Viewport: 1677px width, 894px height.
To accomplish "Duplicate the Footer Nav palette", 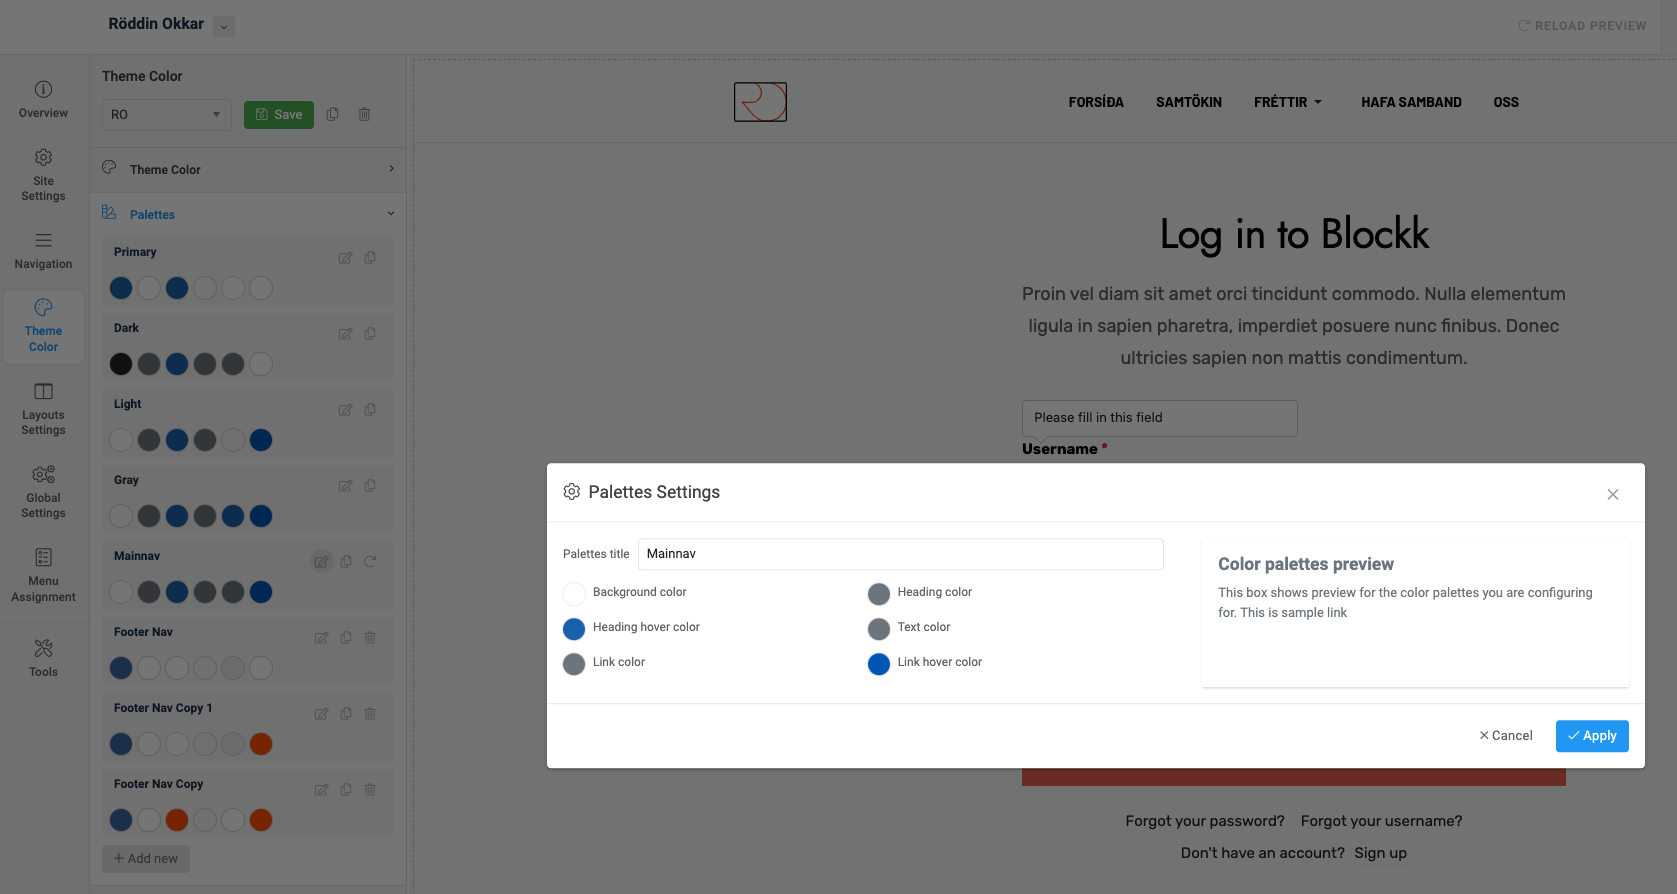I will click(x=346, y=638).
